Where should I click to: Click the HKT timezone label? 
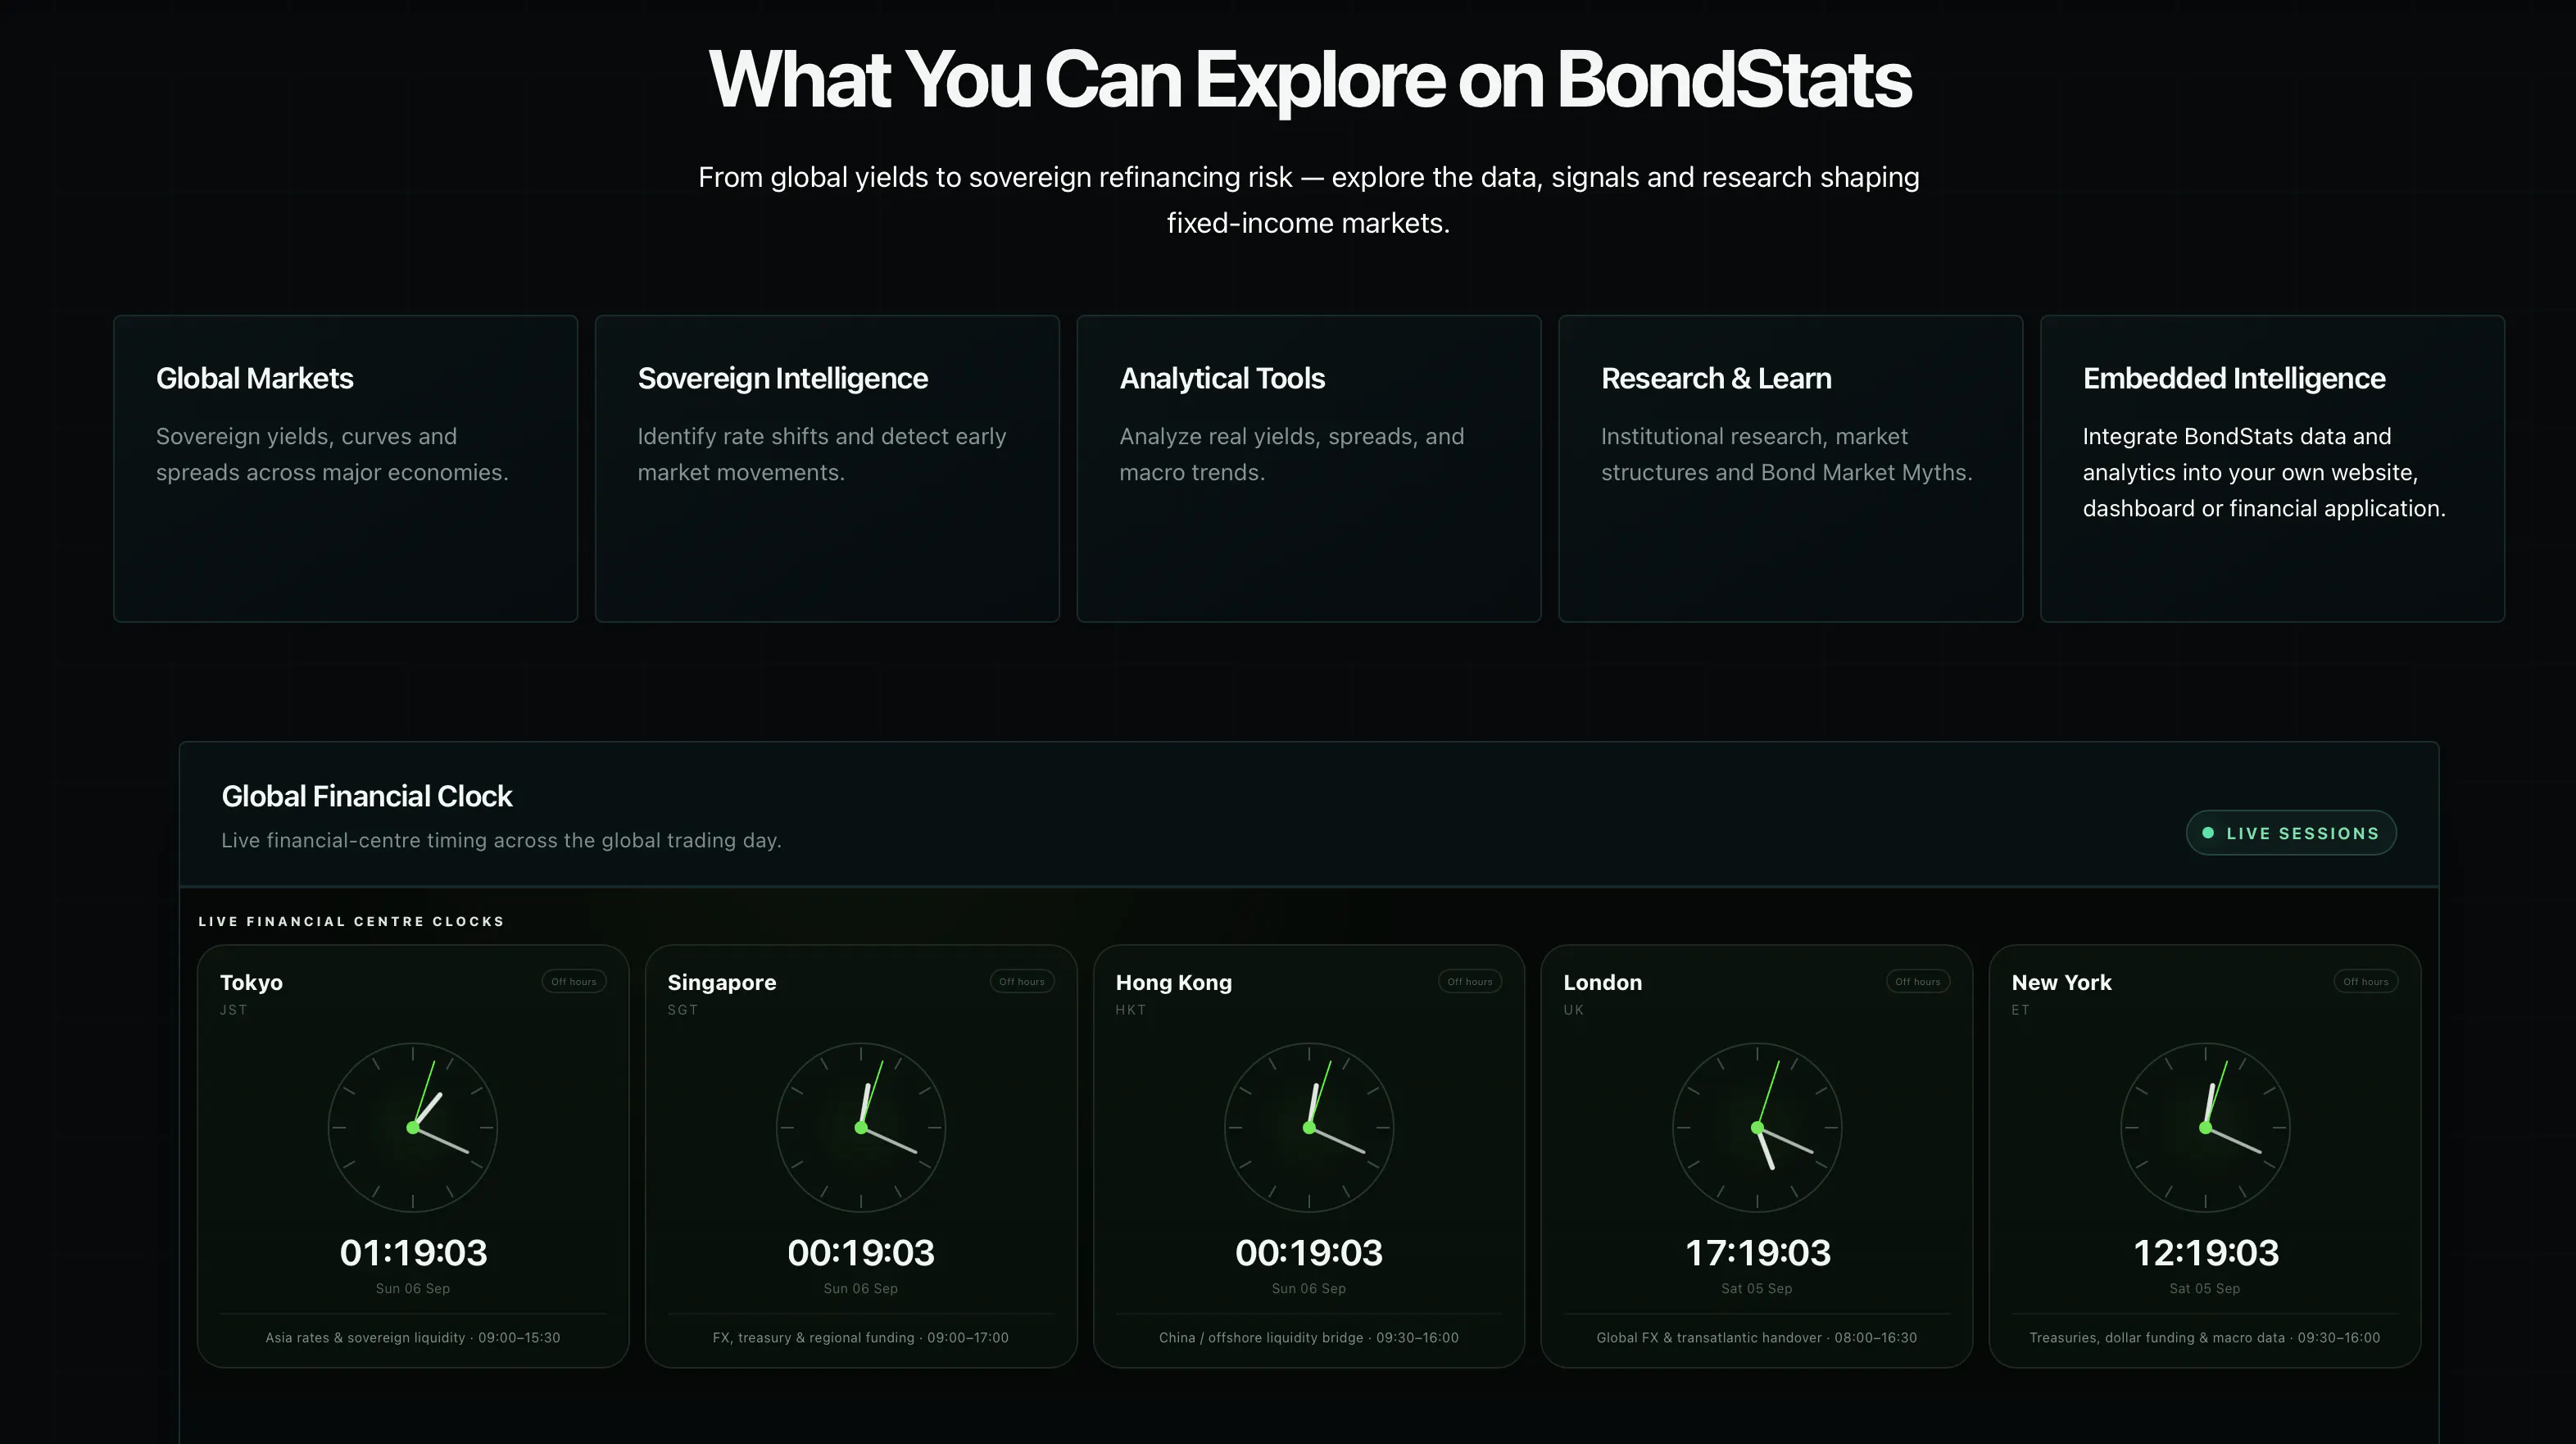[1131, 1010]
